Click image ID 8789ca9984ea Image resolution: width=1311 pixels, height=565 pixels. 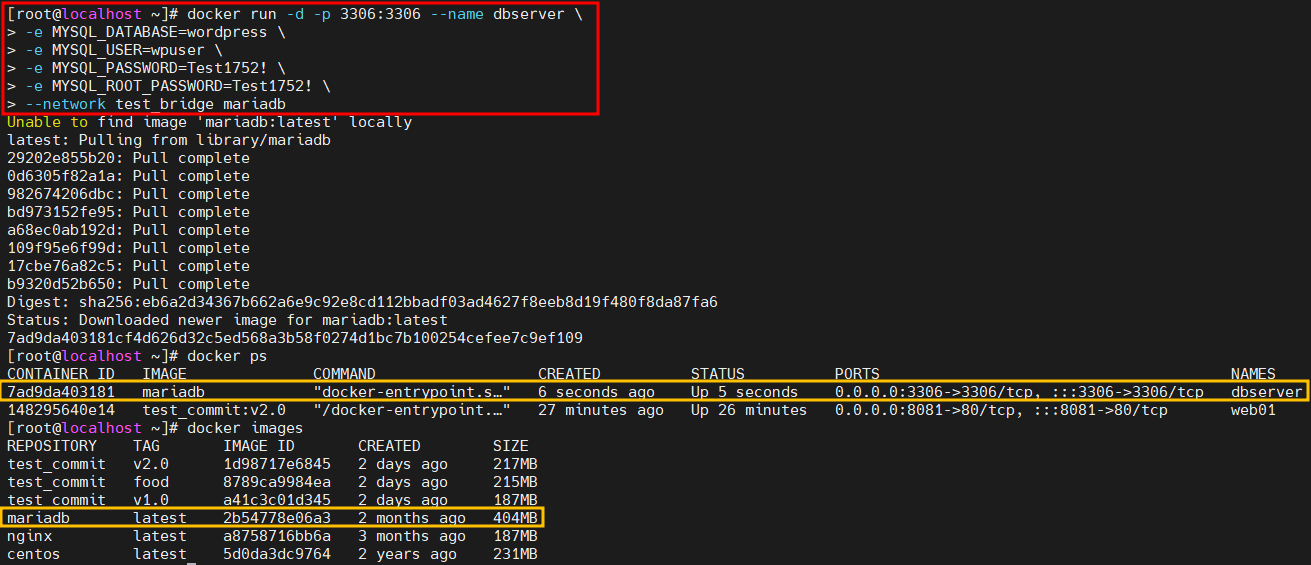pos(277,482)
